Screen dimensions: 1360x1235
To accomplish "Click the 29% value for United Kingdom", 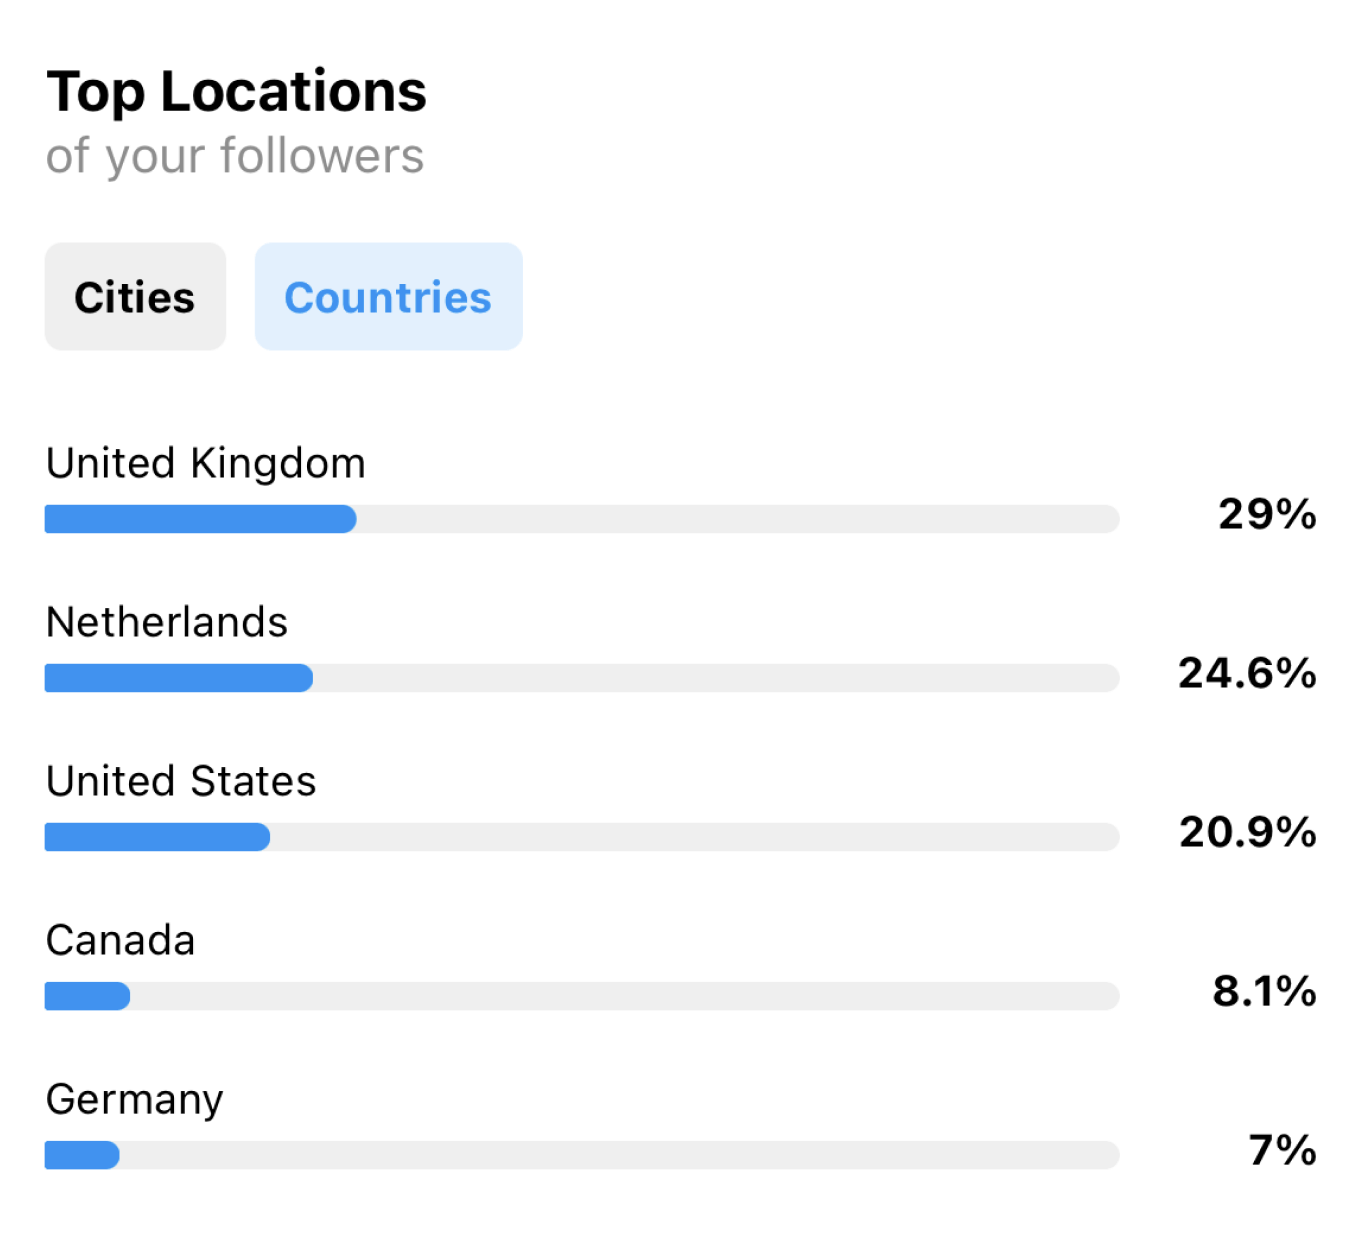I will pyautogui.click(x=1266, y=514).
